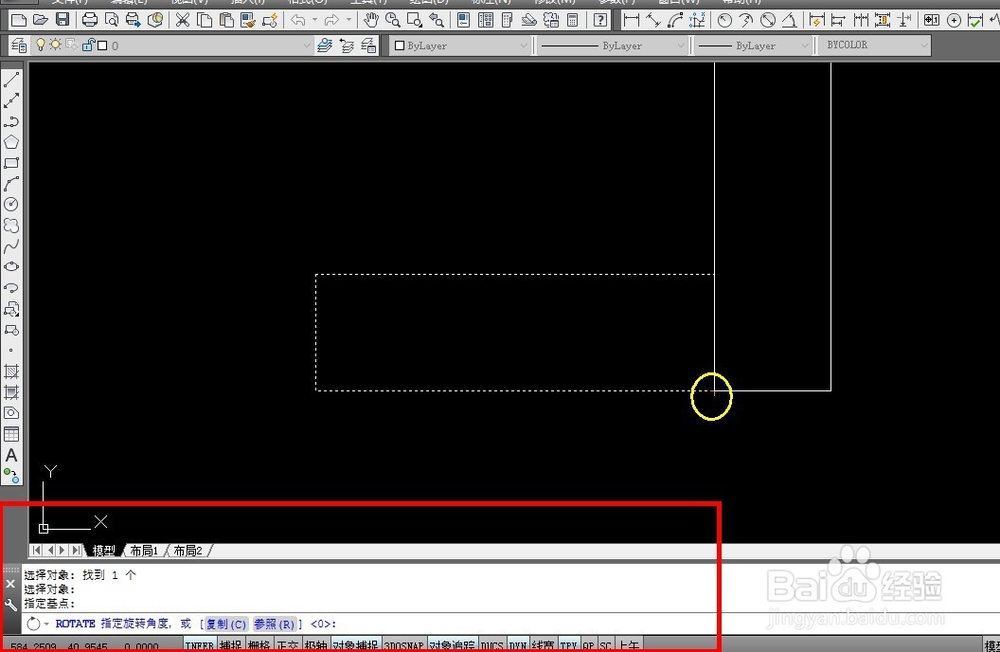Select the Zoom Realtime magnifier icon

tap(393, 20)
